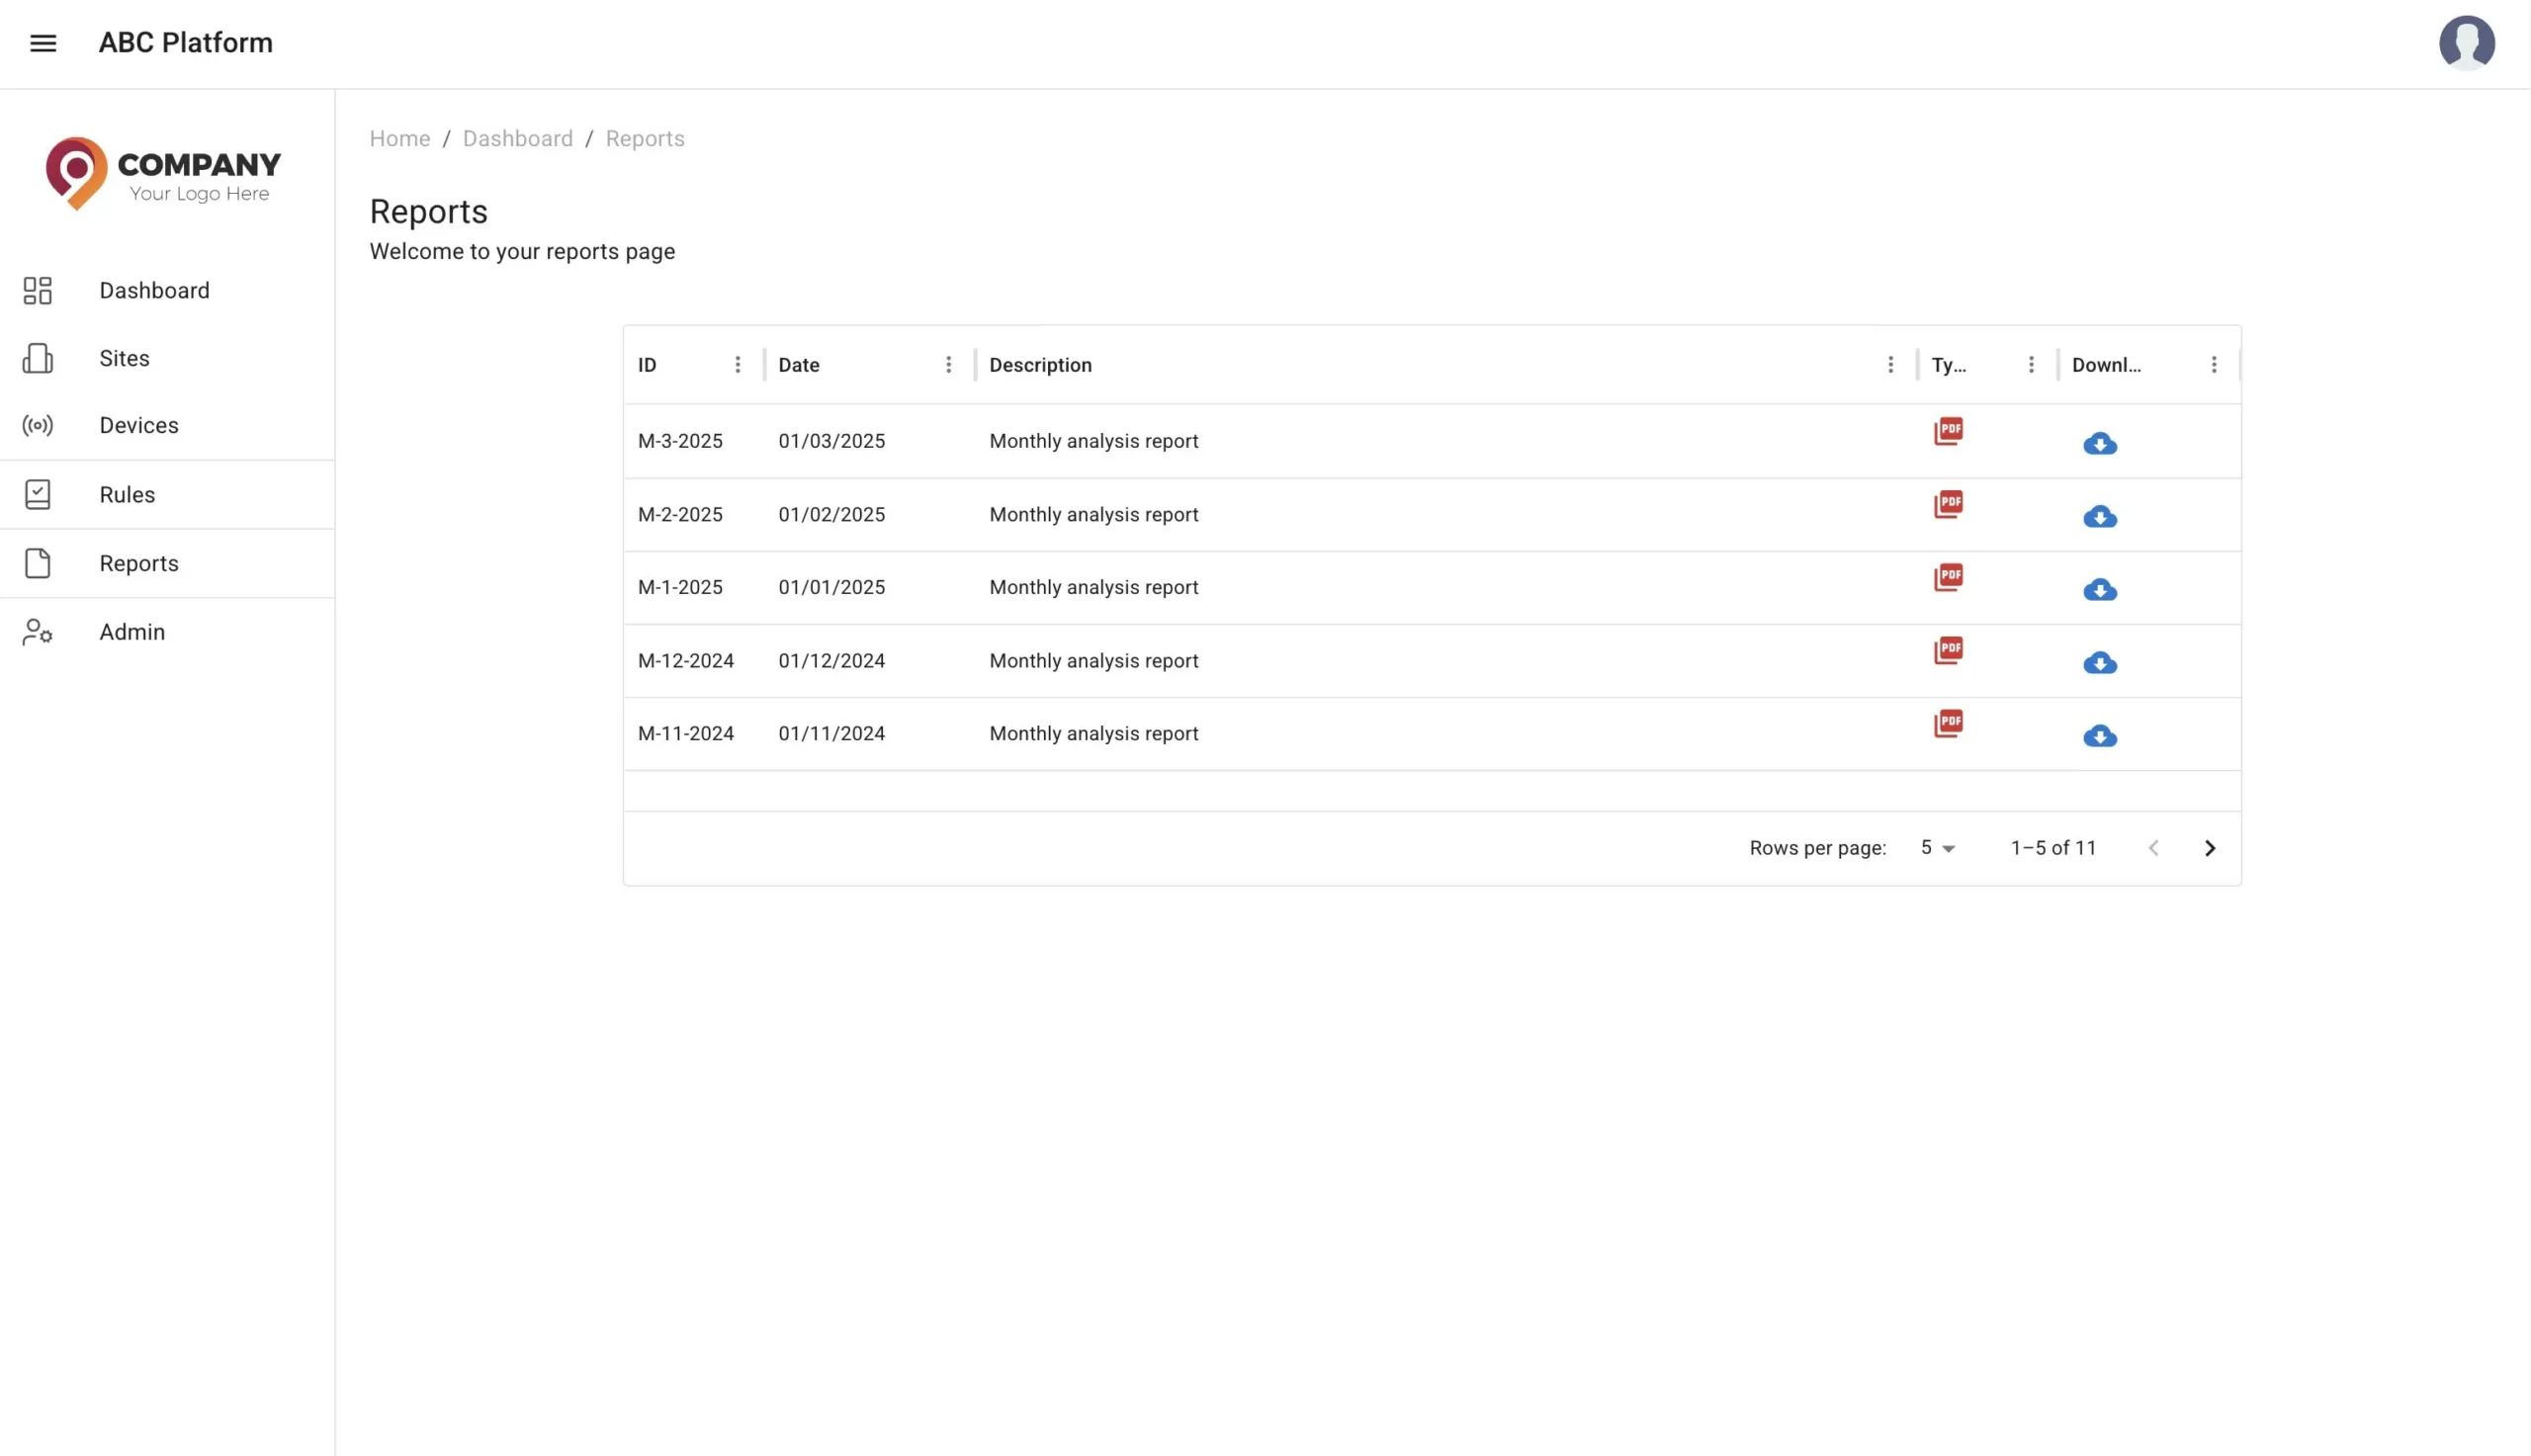Click the date 01/01/2025

832,587
